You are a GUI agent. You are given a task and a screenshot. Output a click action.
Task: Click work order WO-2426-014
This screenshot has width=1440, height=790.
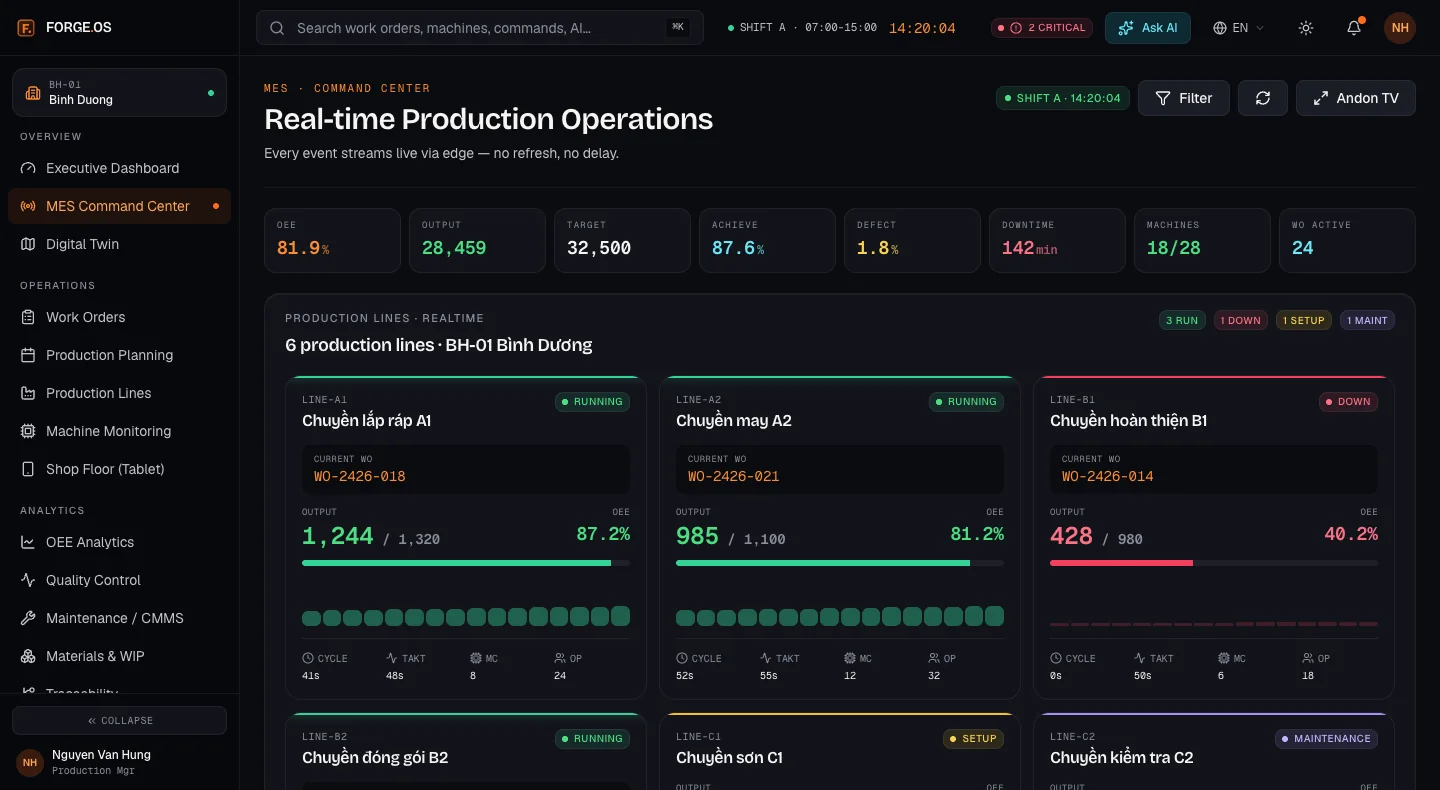pyautogui.click(x=1108, y=476)
